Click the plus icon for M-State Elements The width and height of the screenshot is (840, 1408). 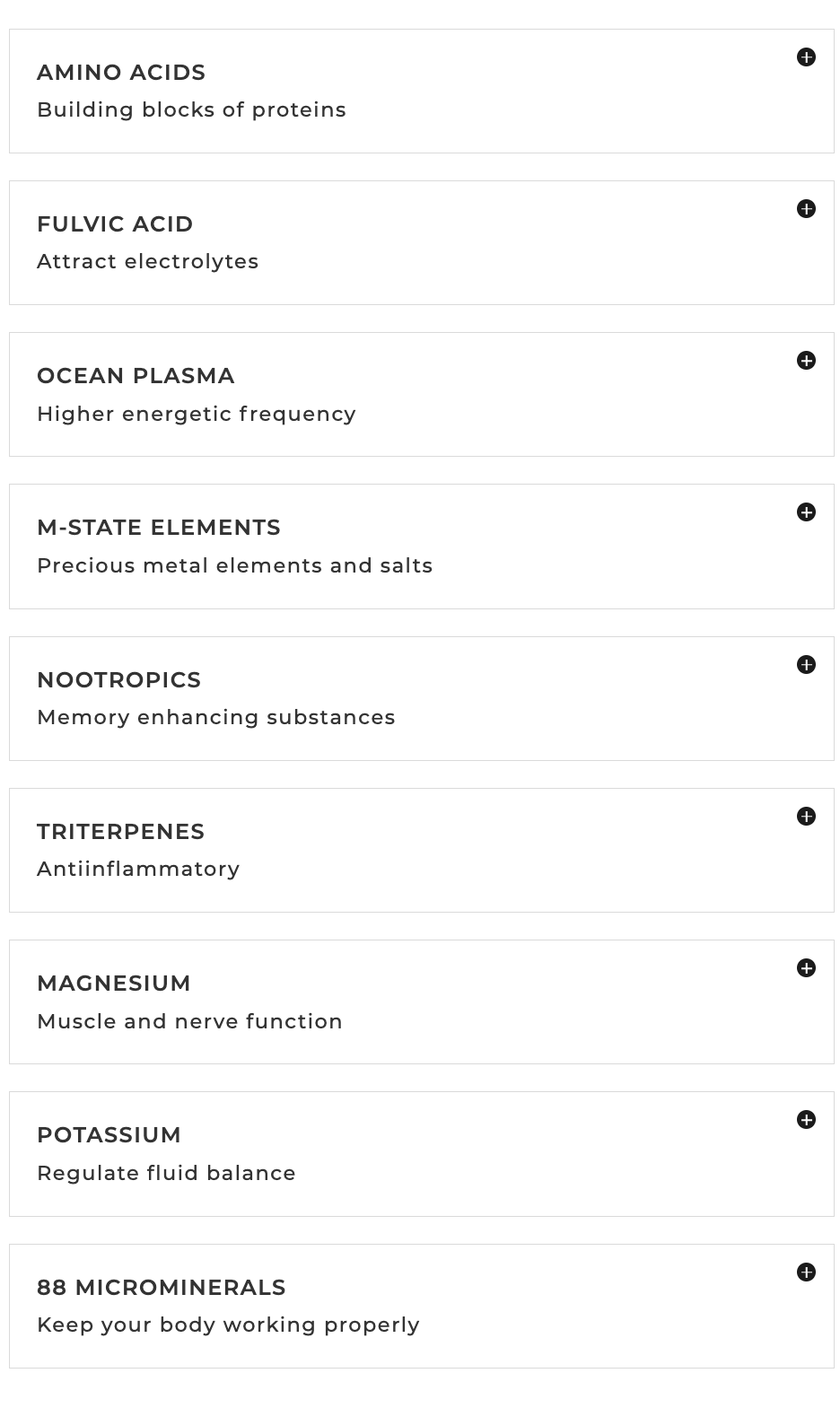click(806, 512)
